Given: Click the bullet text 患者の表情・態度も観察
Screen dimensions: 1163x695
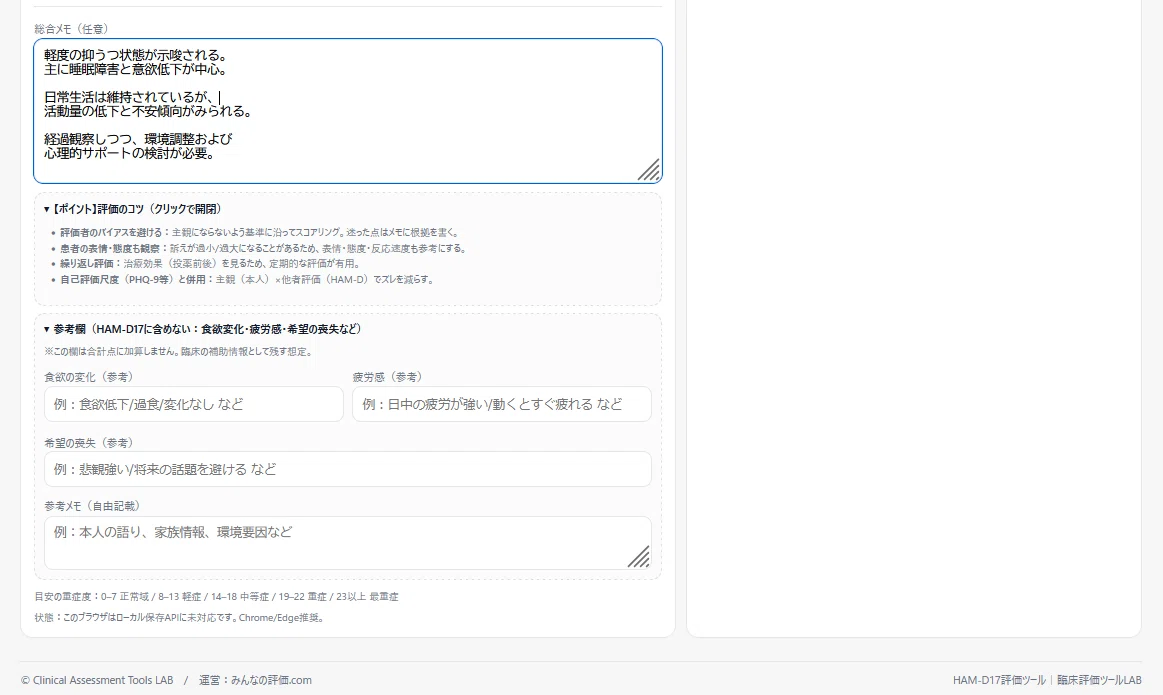Looking at the screenshot, I should (x=110, y=248).
